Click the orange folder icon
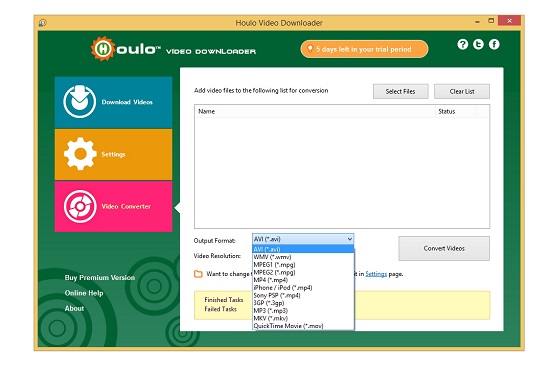 pyautogui.click(x=198, y=274)
